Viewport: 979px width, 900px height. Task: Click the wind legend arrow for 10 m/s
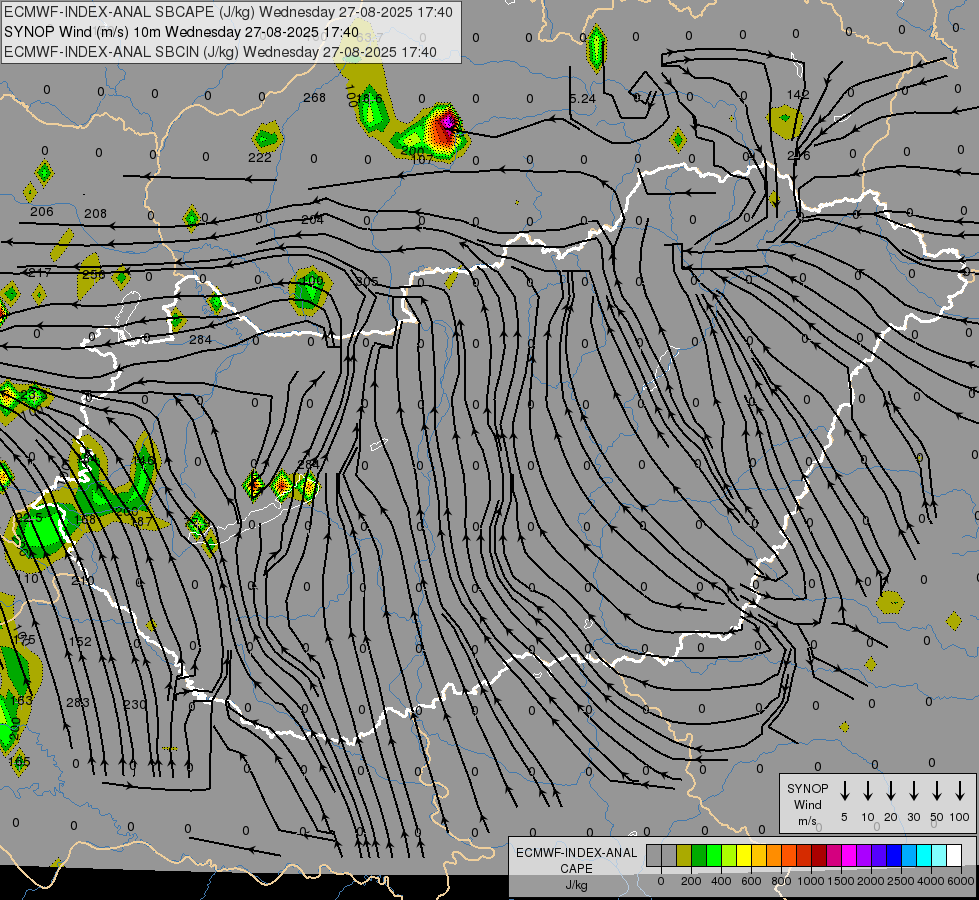pyautogui.click(x=867, y=791)
